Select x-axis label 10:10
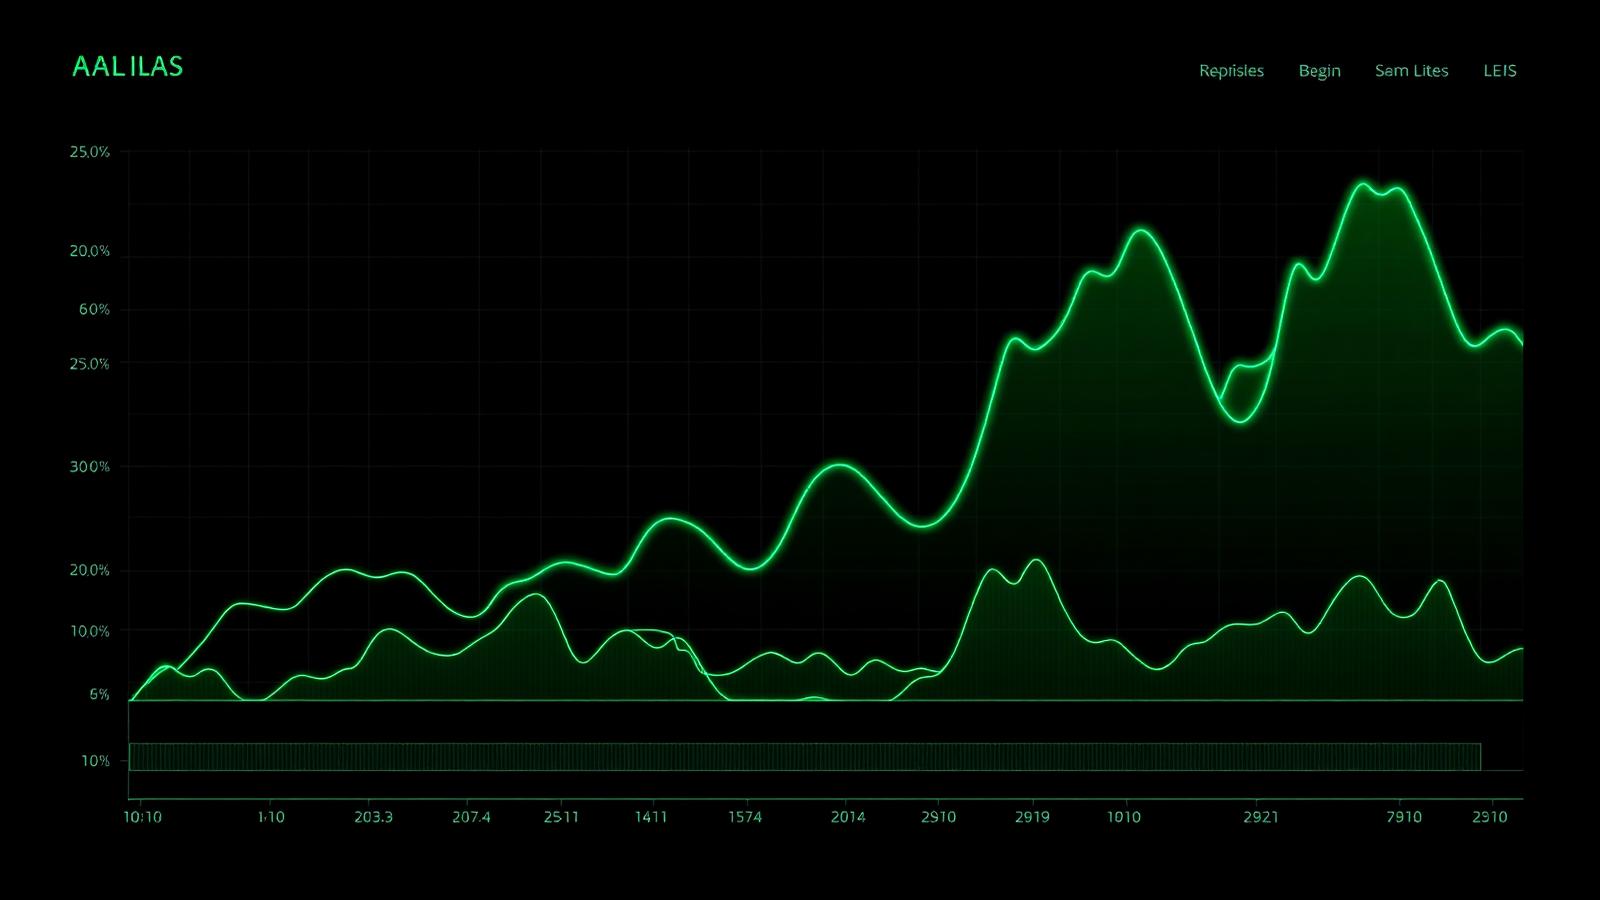 pyautogui.click(x=142, y=817)
